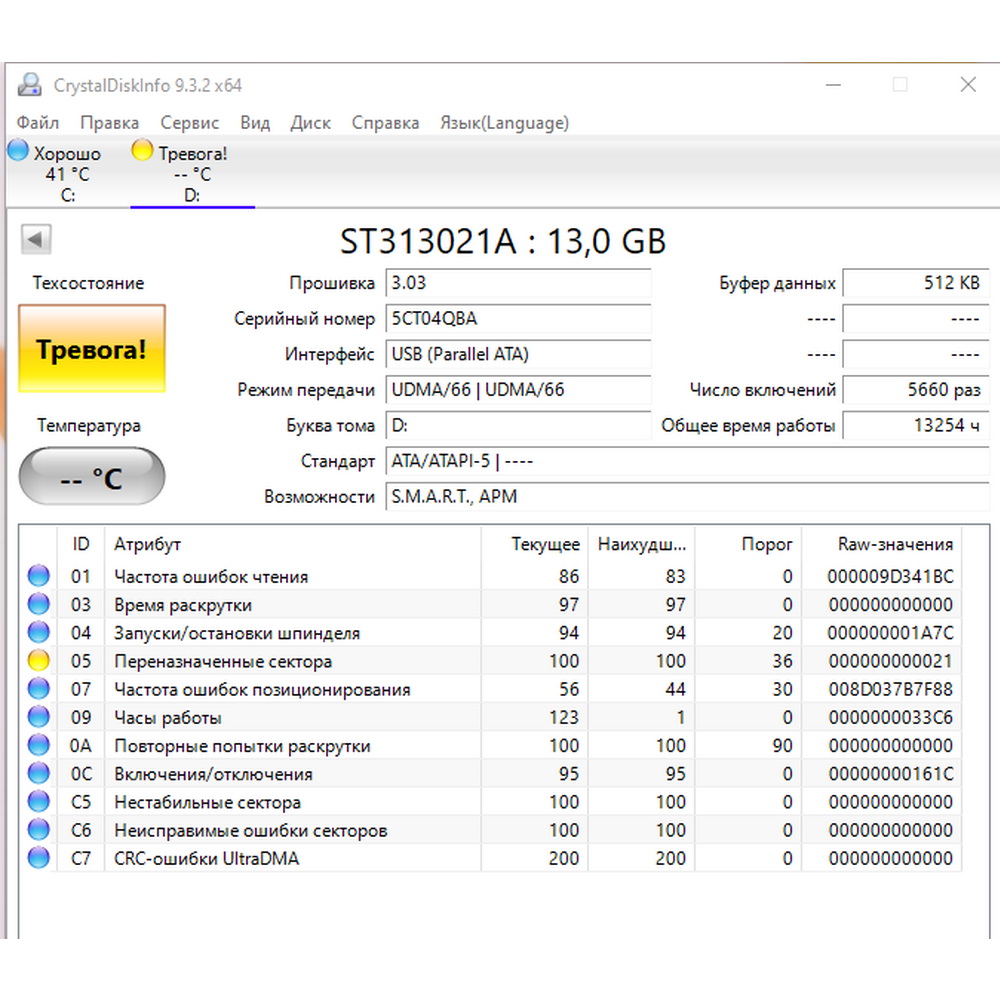Click the blue status orb for drive C:

point(18,151)
